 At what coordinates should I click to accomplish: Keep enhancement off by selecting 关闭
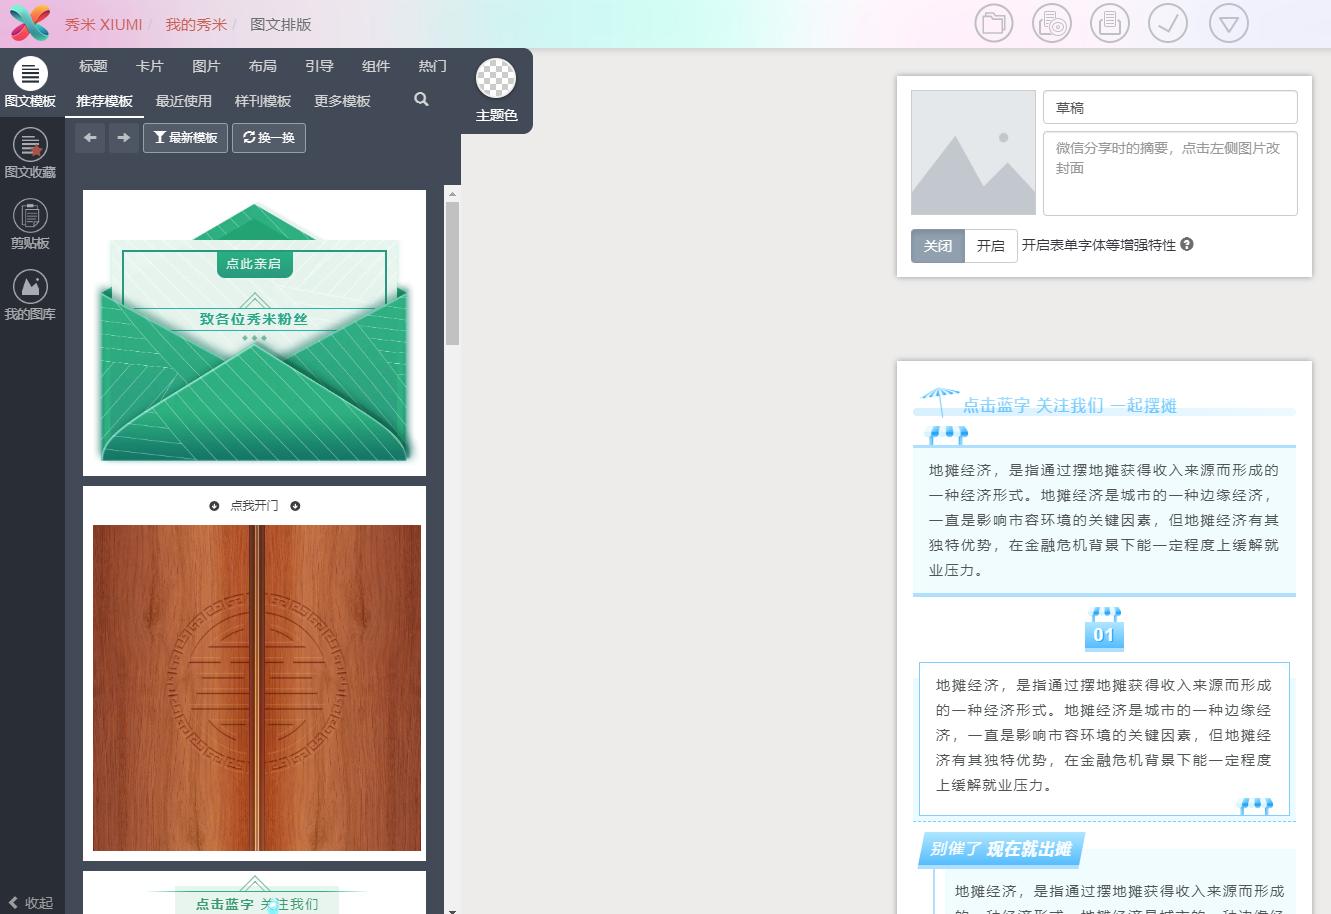[x=937, y=245]
